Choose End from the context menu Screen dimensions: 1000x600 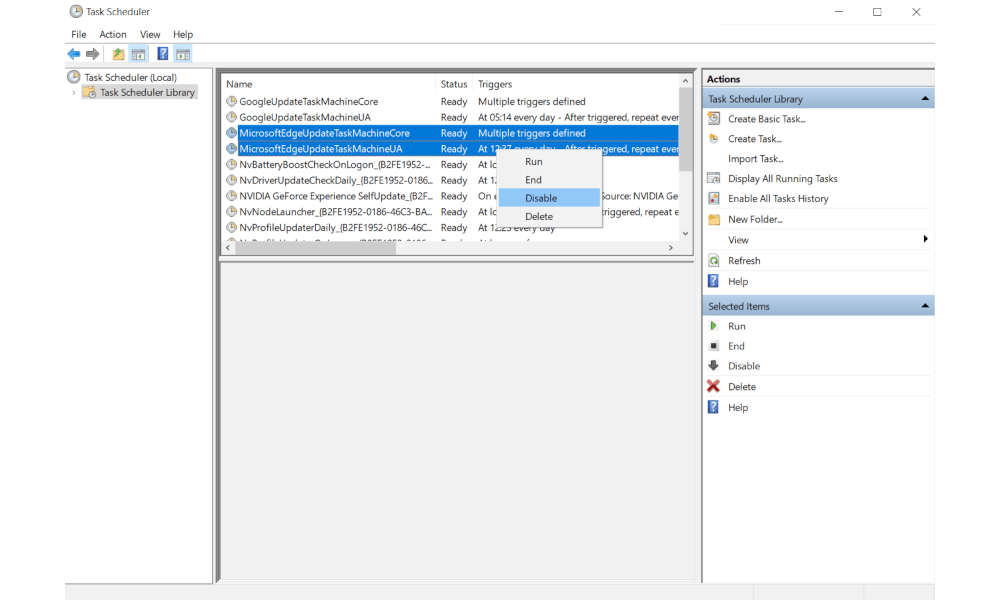pyautogui.click(x=549, y=180)
